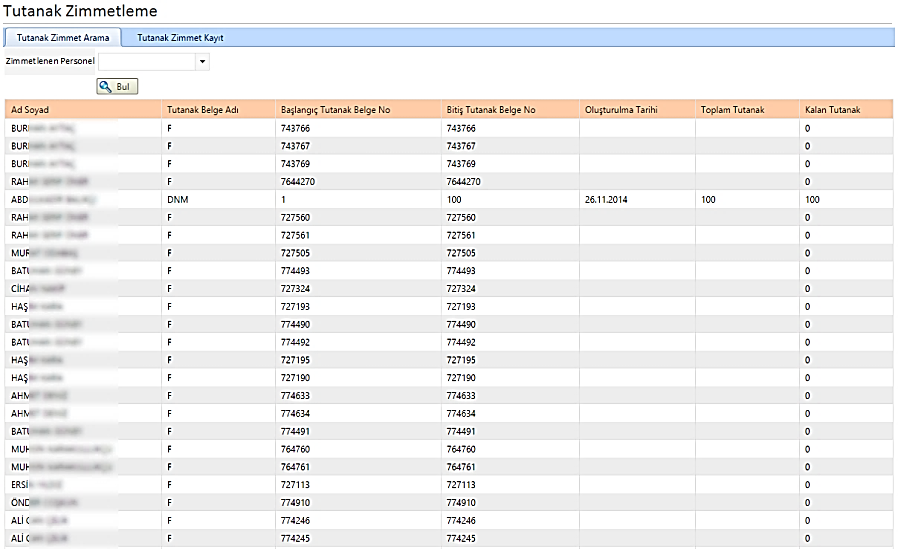Select start number cell 774490
The height and width of the screenshot is (549, 898).
[x=358, y=324]
